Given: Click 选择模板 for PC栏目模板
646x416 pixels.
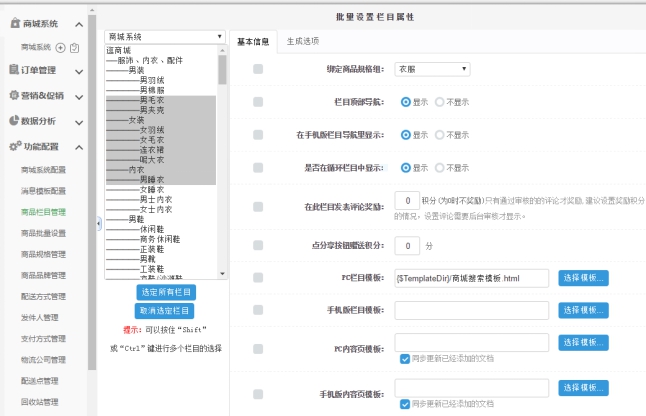Looking at the screenshot, I should (583, 278).
